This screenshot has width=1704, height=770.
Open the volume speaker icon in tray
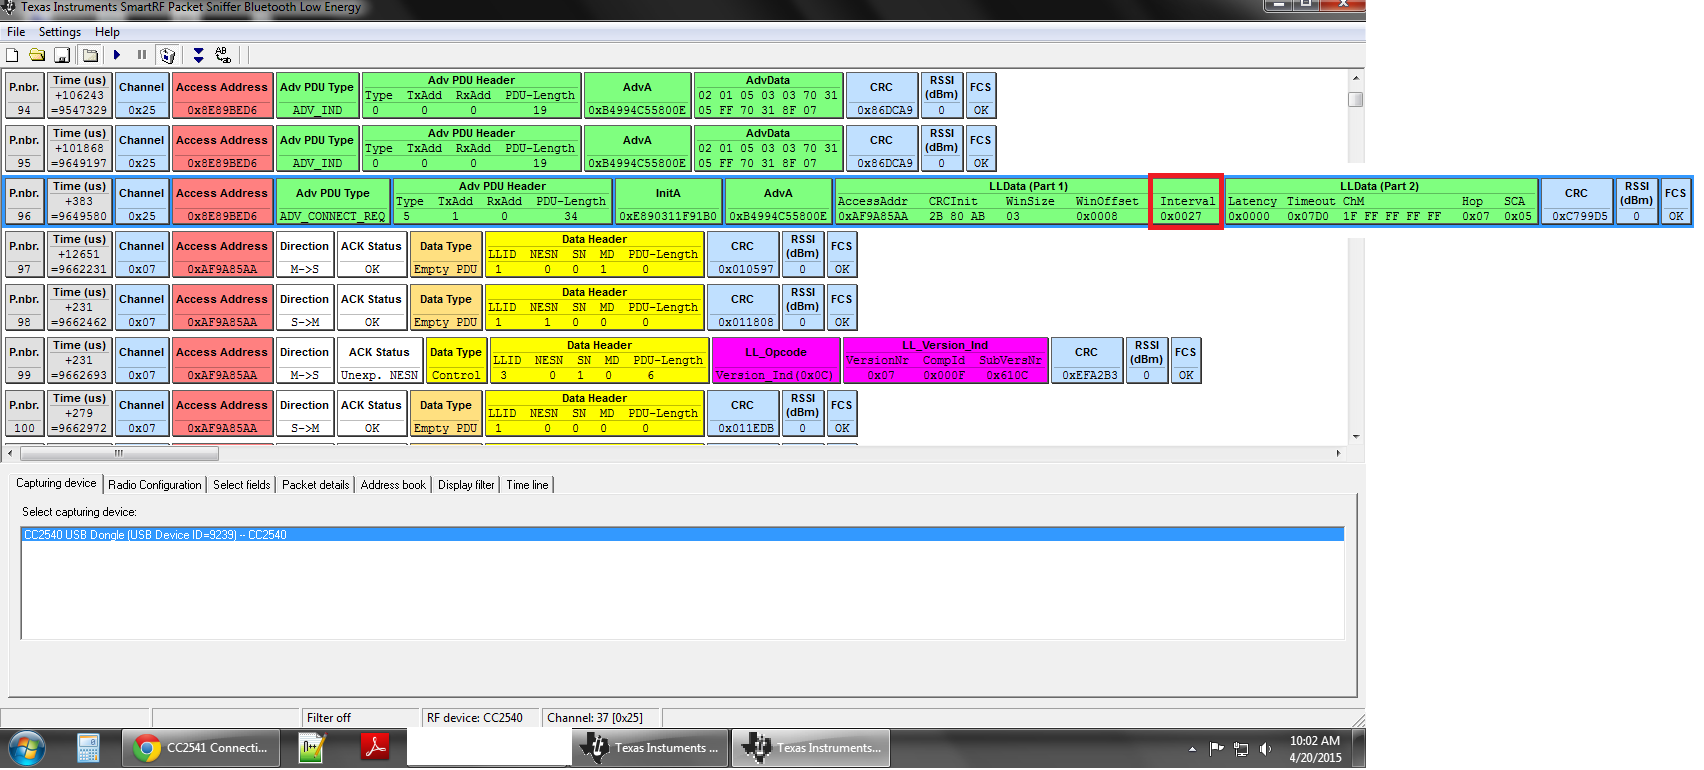click(x=1266, y=749)
